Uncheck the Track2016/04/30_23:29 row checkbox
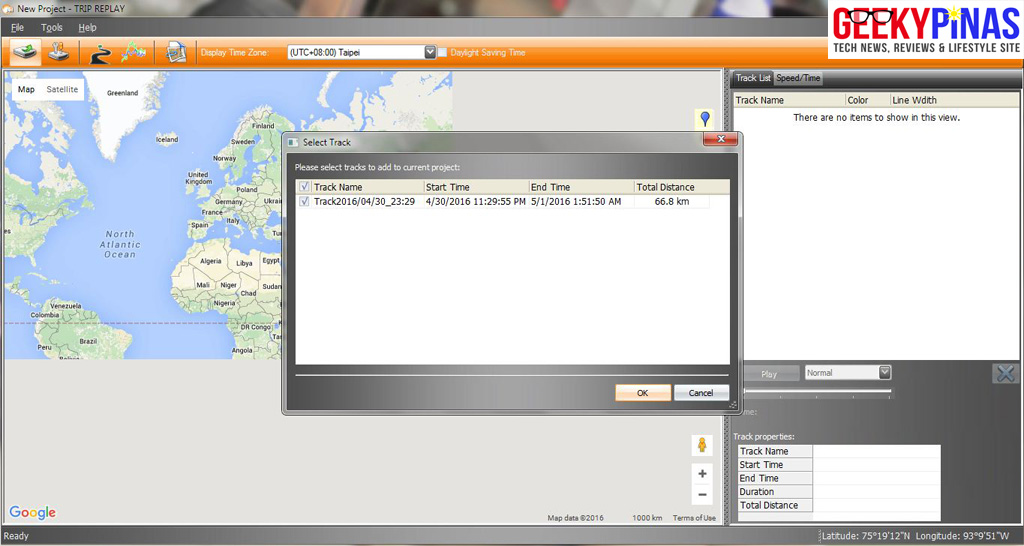This screenshot has width=1024, height=546. click(x=304, y=202)
